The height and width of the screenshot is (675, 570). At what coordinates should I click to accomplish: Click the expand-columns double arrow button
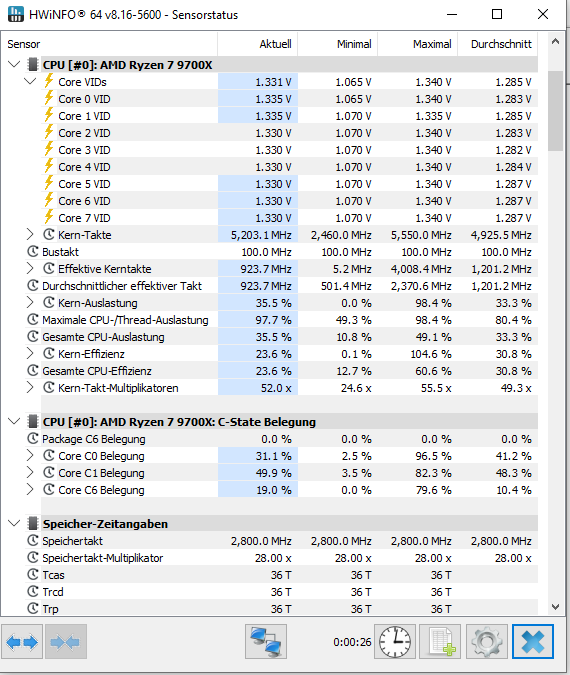(x=22, y=642)
